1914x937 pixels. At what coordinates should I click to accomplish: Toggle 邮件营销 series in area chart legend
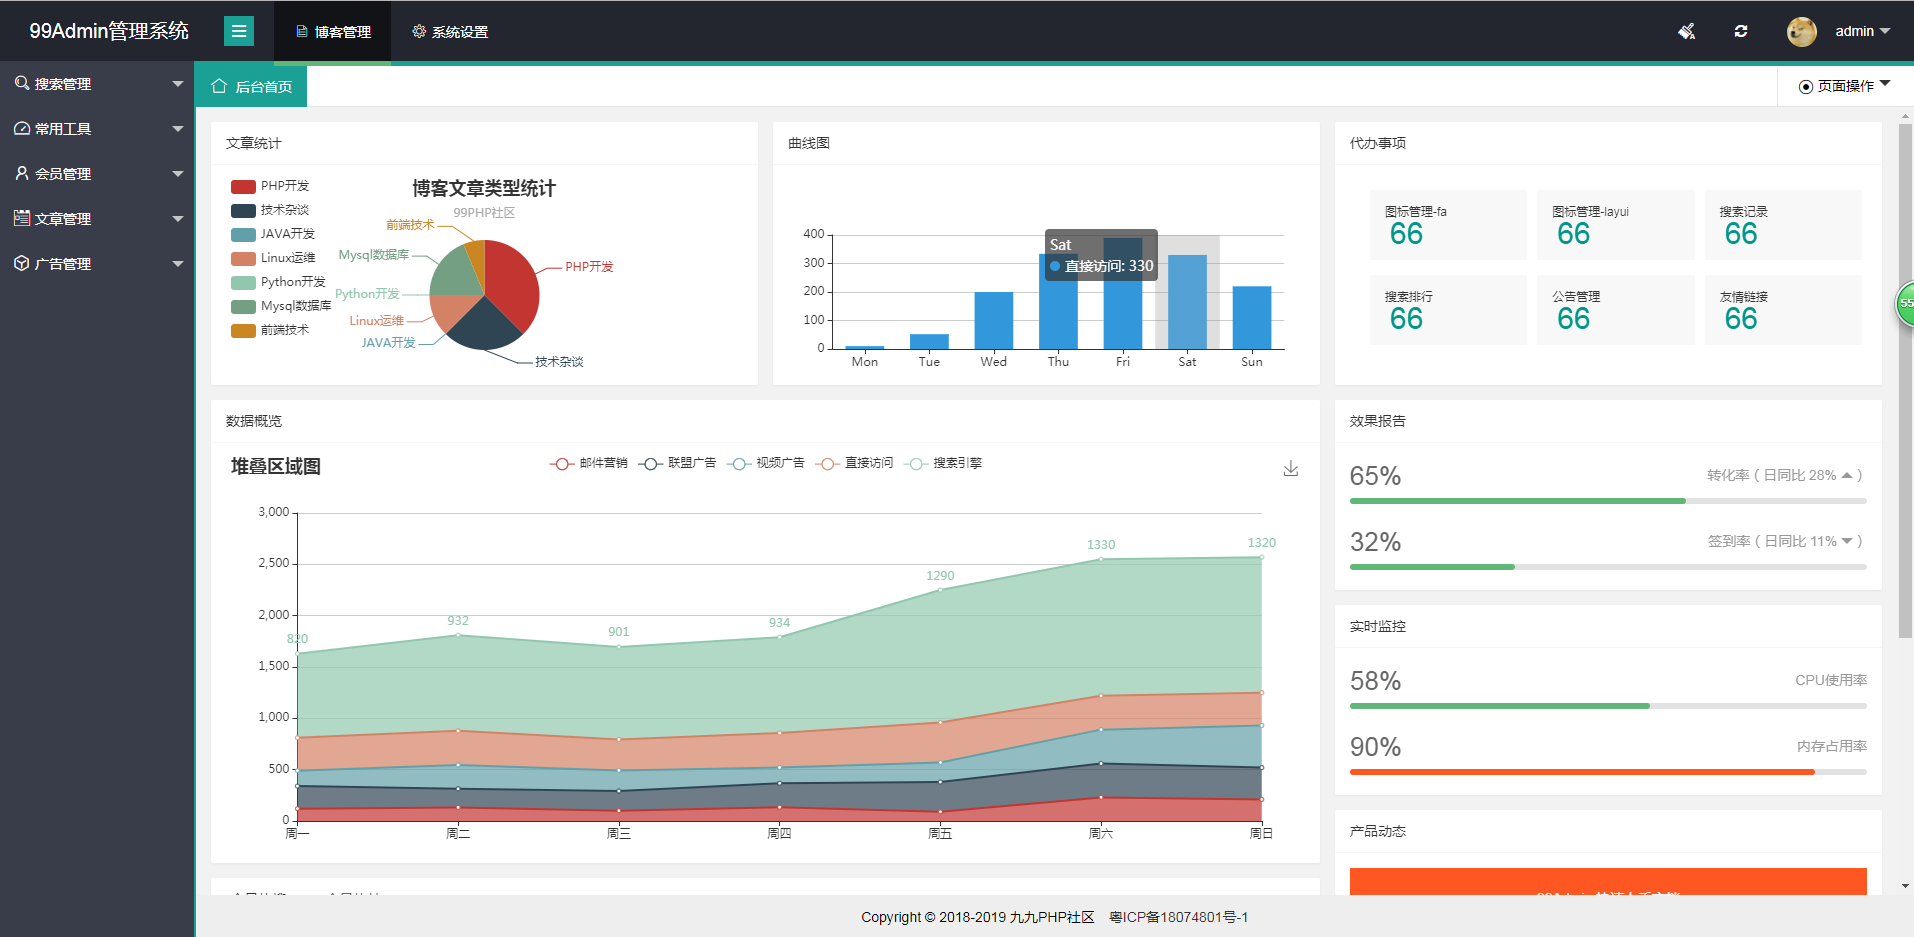589,463
